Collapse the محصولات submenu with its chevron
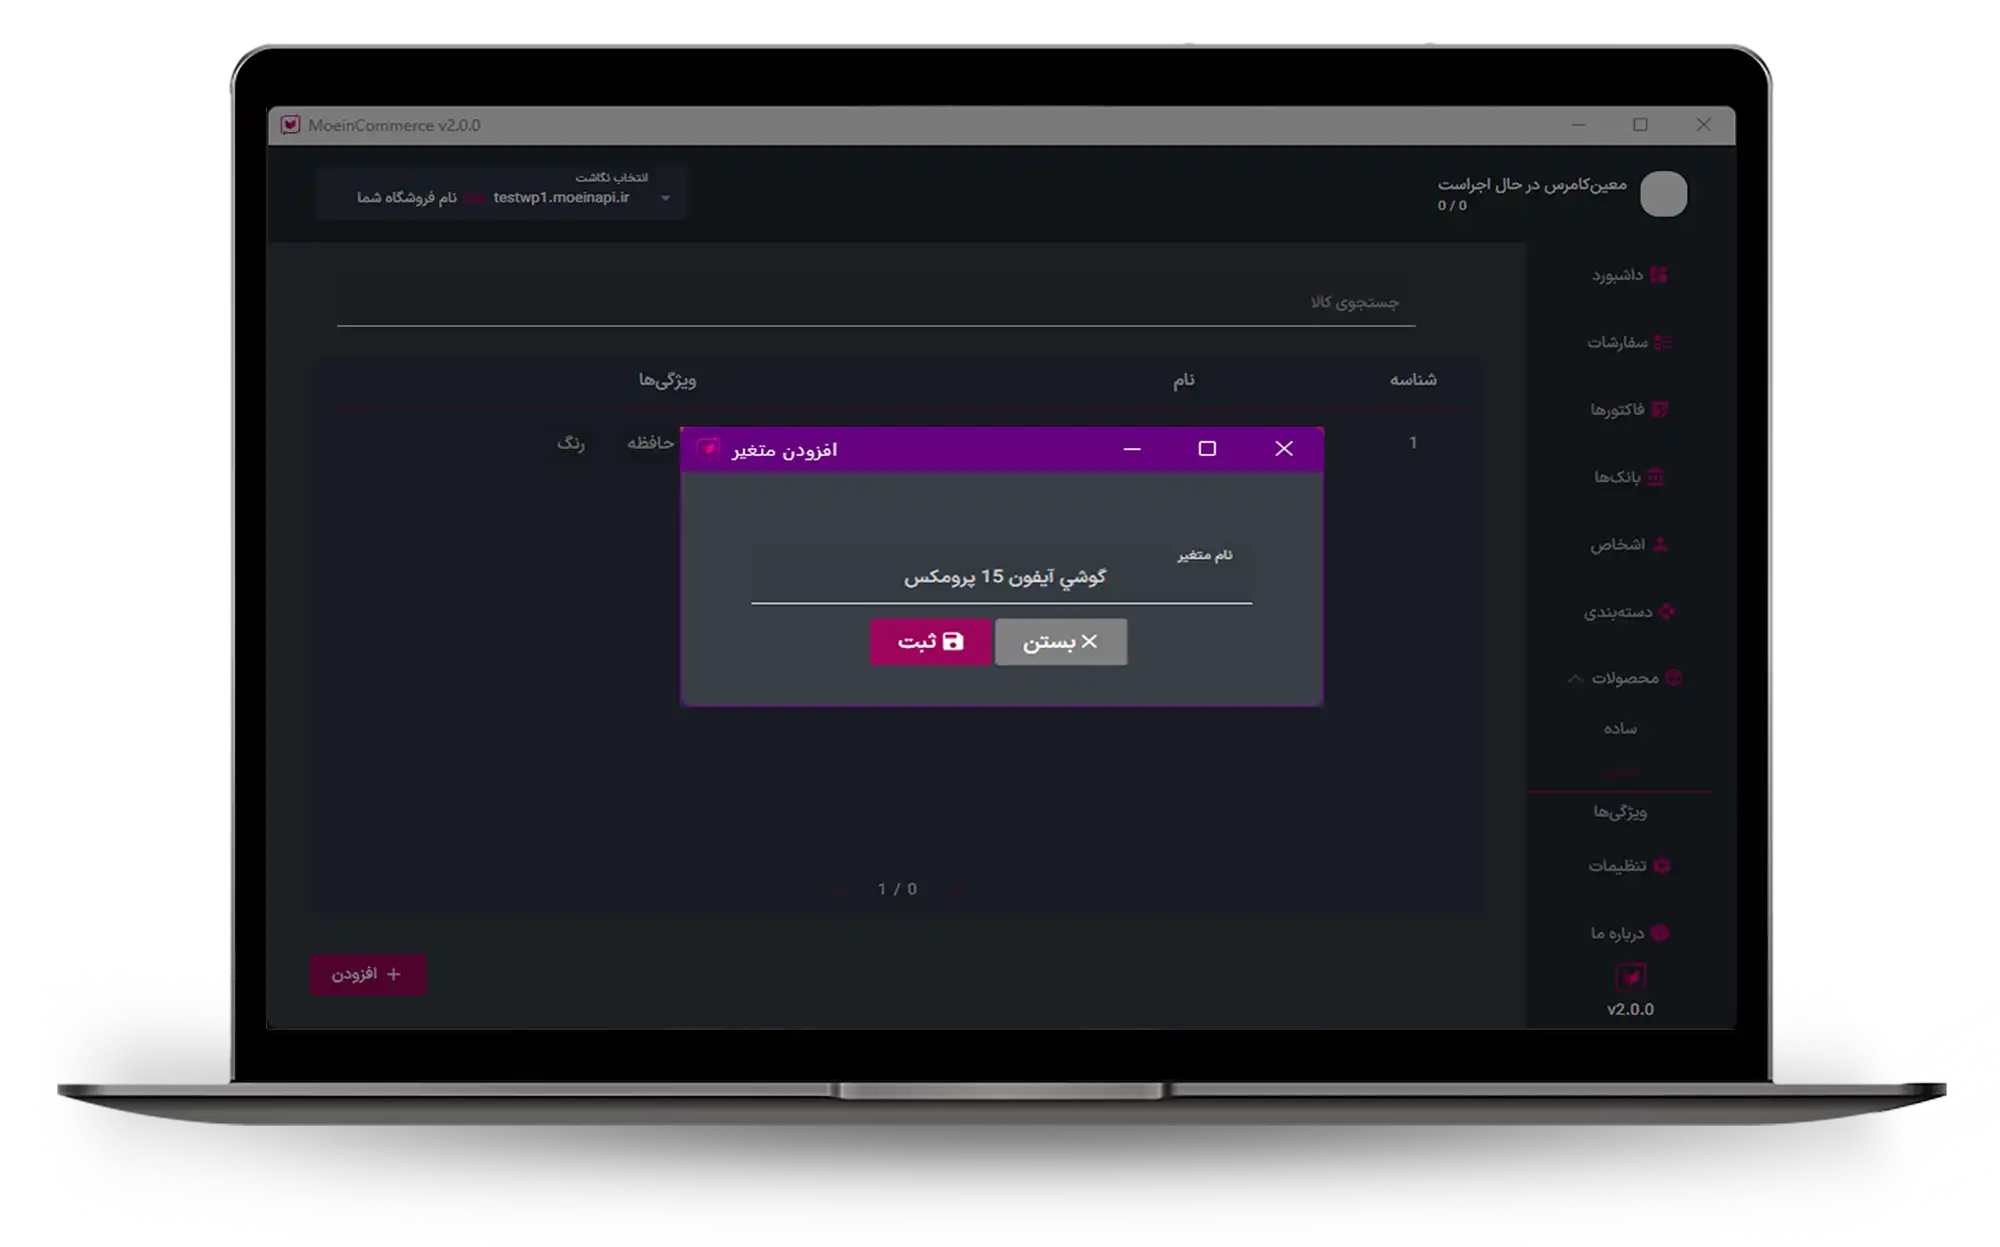The width and height of the screenshot is (2000, 1247). pos(1575,678)
